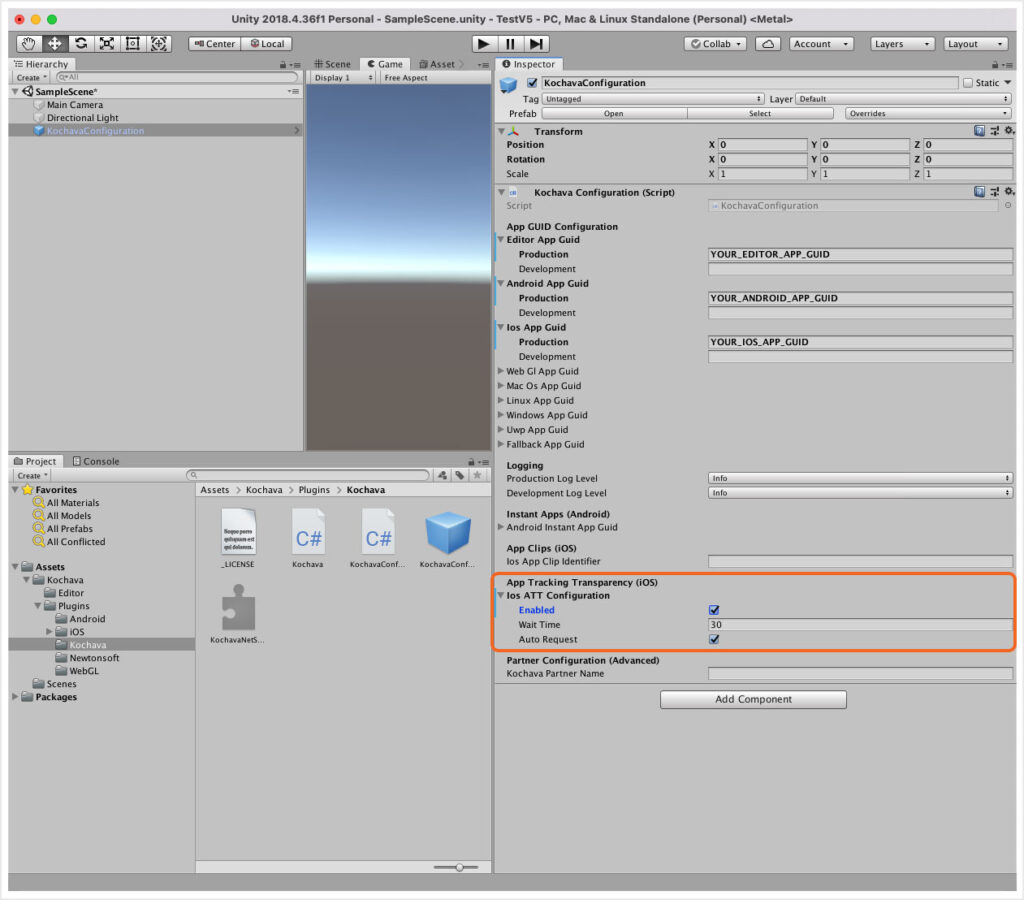Select the Hand tool in toolbar
Image resolution: width=1024 pixels, height=900 pixels.
29,44
